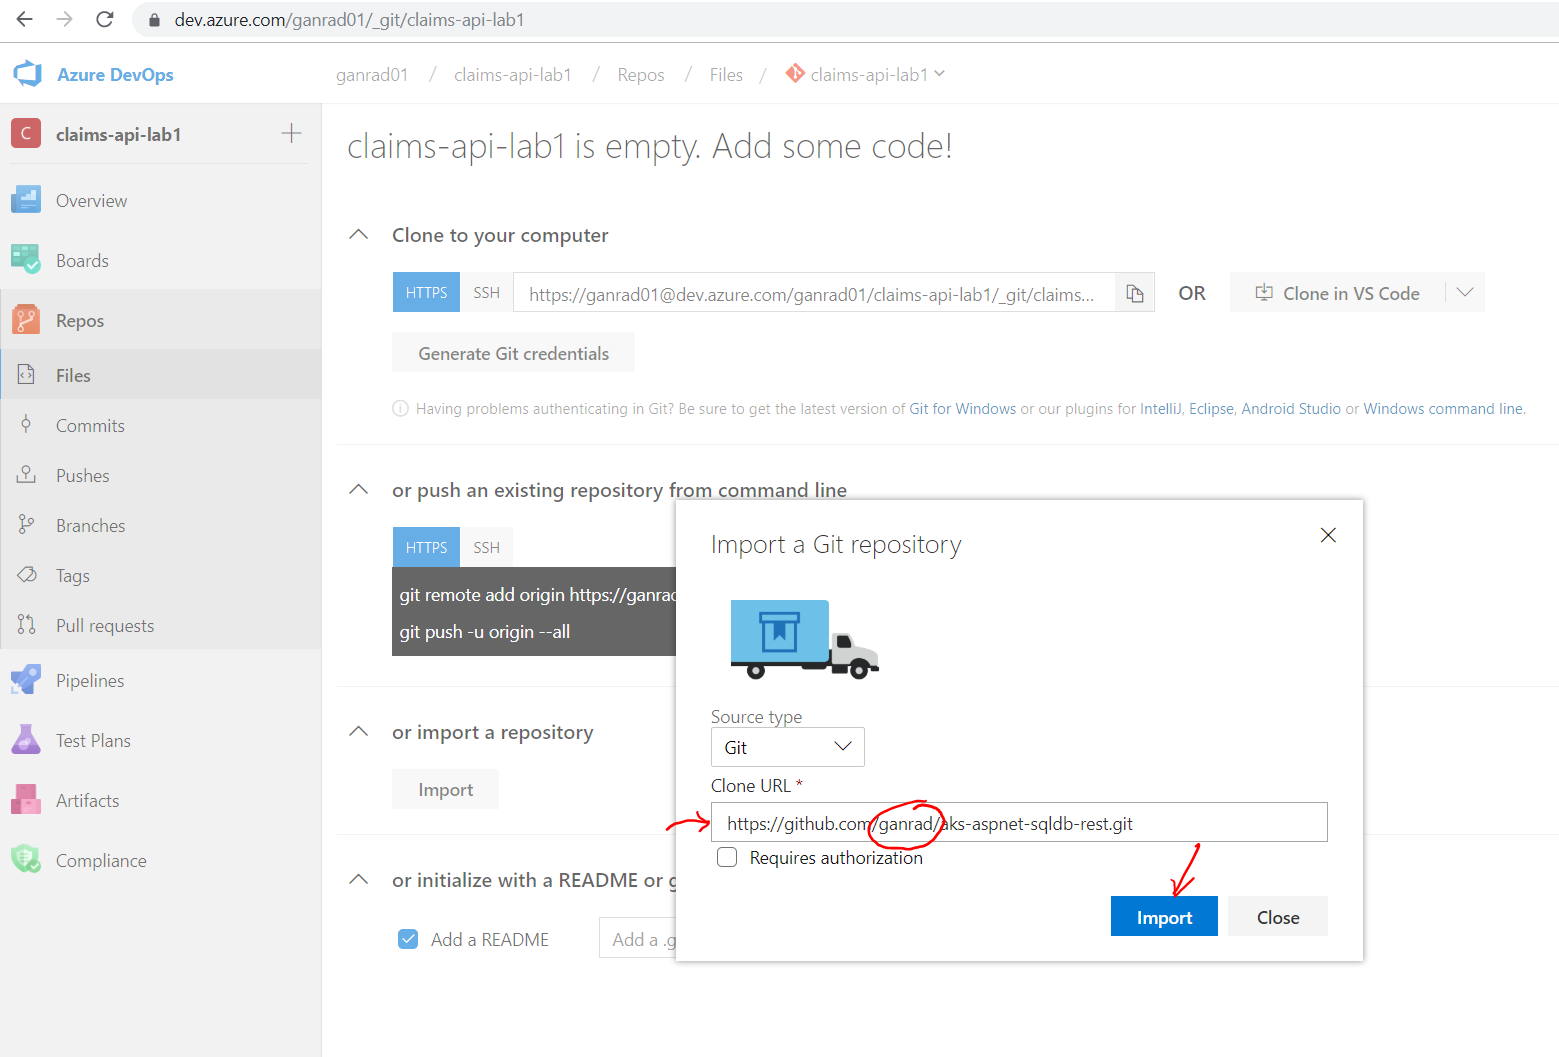Click Repos breadcrumb link
The height and width of the screenshot is (1057, 1559).
coord(641,75)
